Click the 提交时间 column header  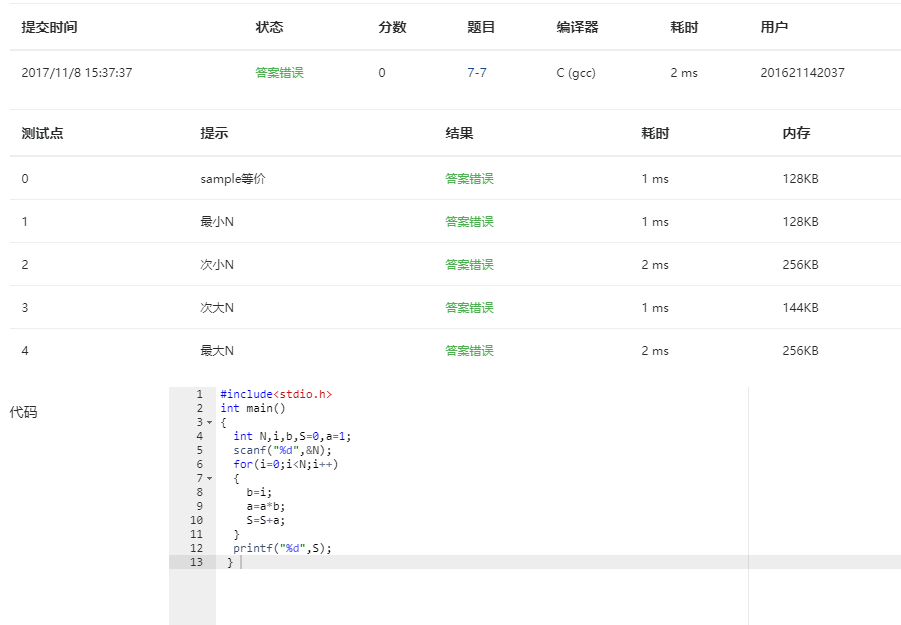[49, 27]
